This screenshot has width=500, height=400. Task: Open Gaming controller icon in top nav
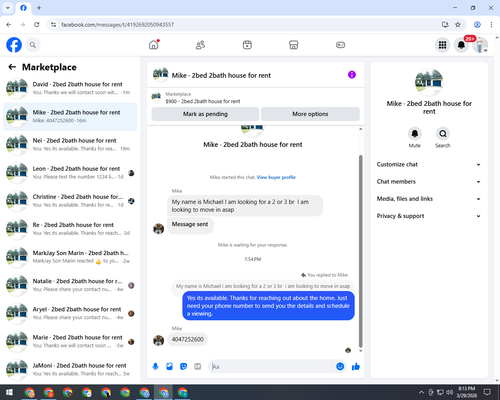point(340,45)
